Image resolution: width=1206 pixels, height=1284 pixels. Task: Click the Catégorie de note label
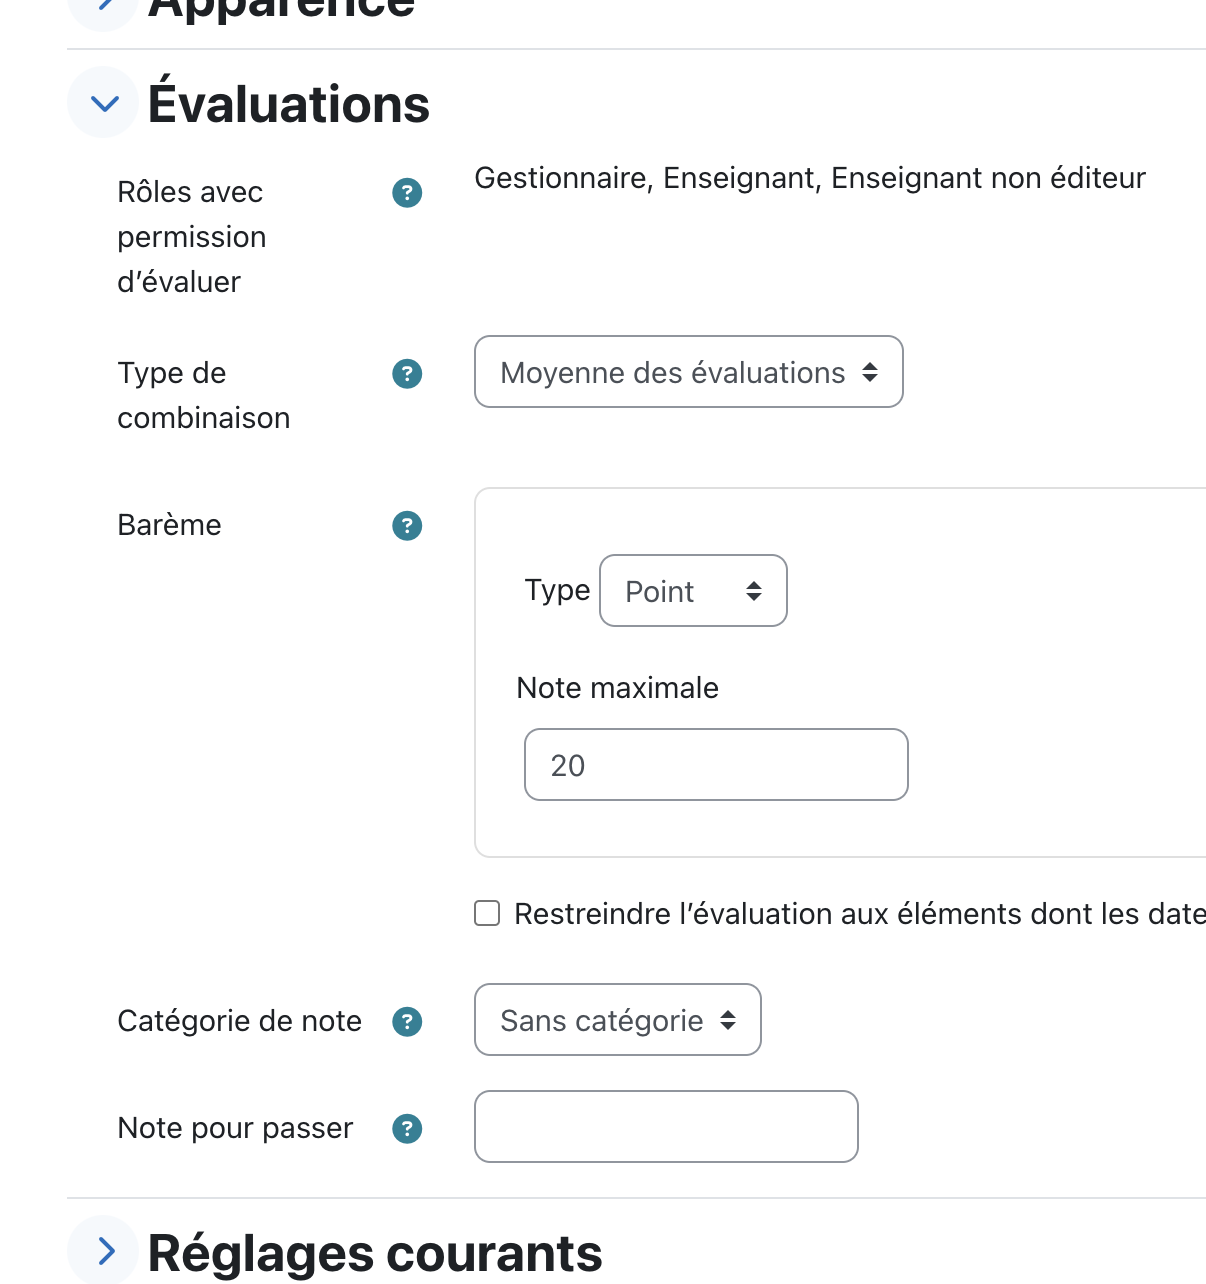click(240, 1021)
